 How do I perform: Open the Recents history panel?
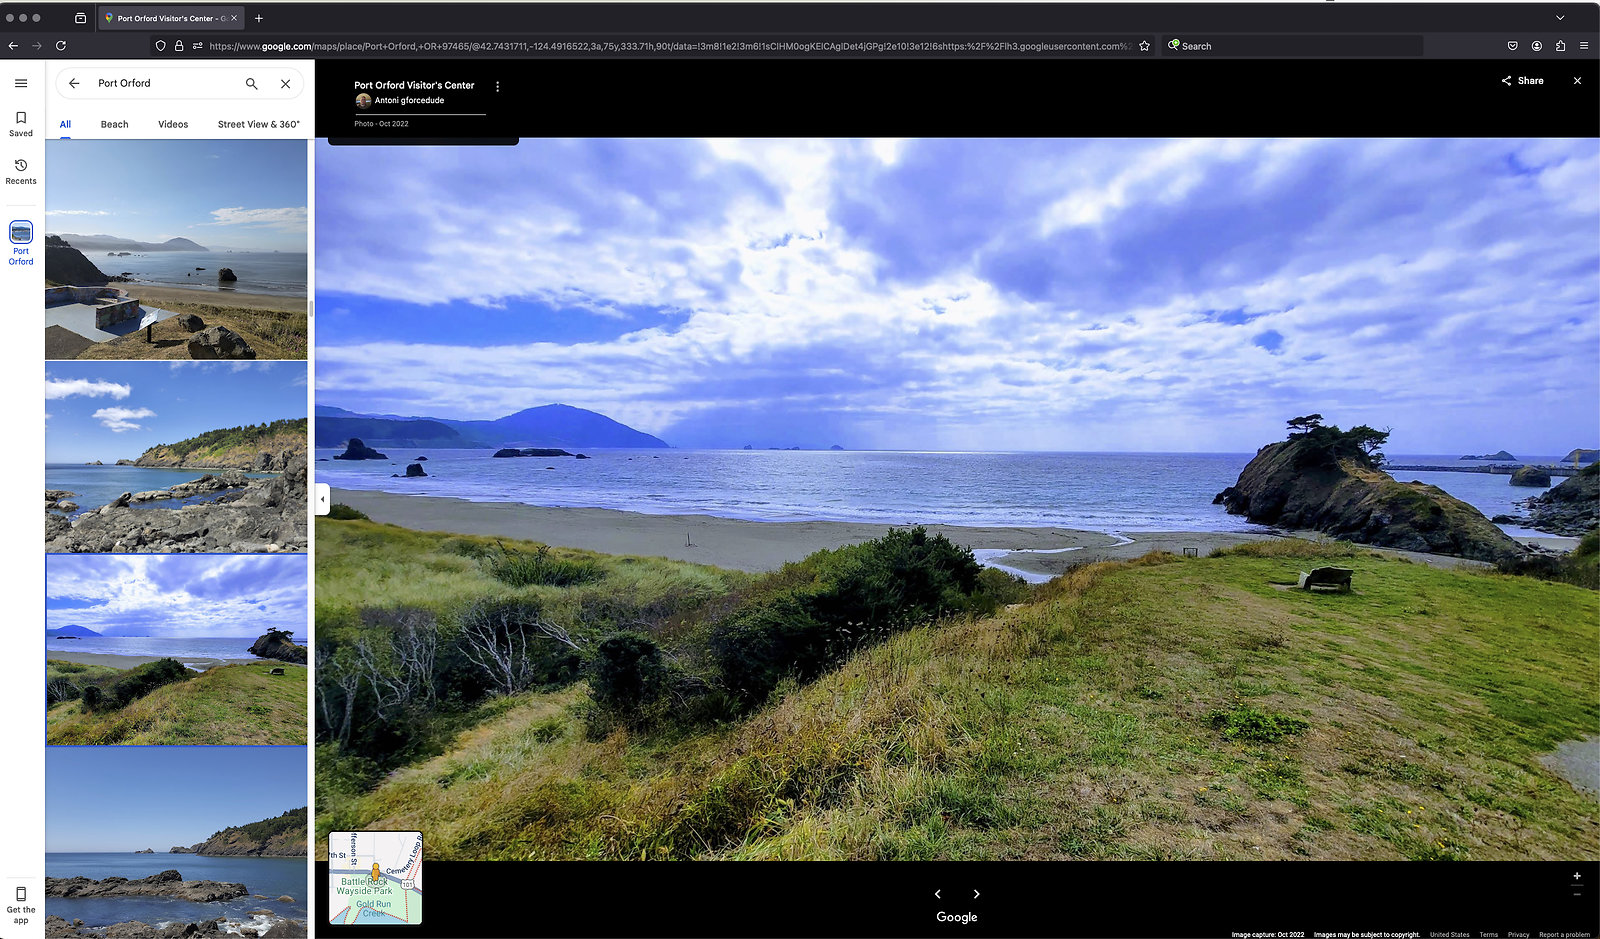coord(21,171)
